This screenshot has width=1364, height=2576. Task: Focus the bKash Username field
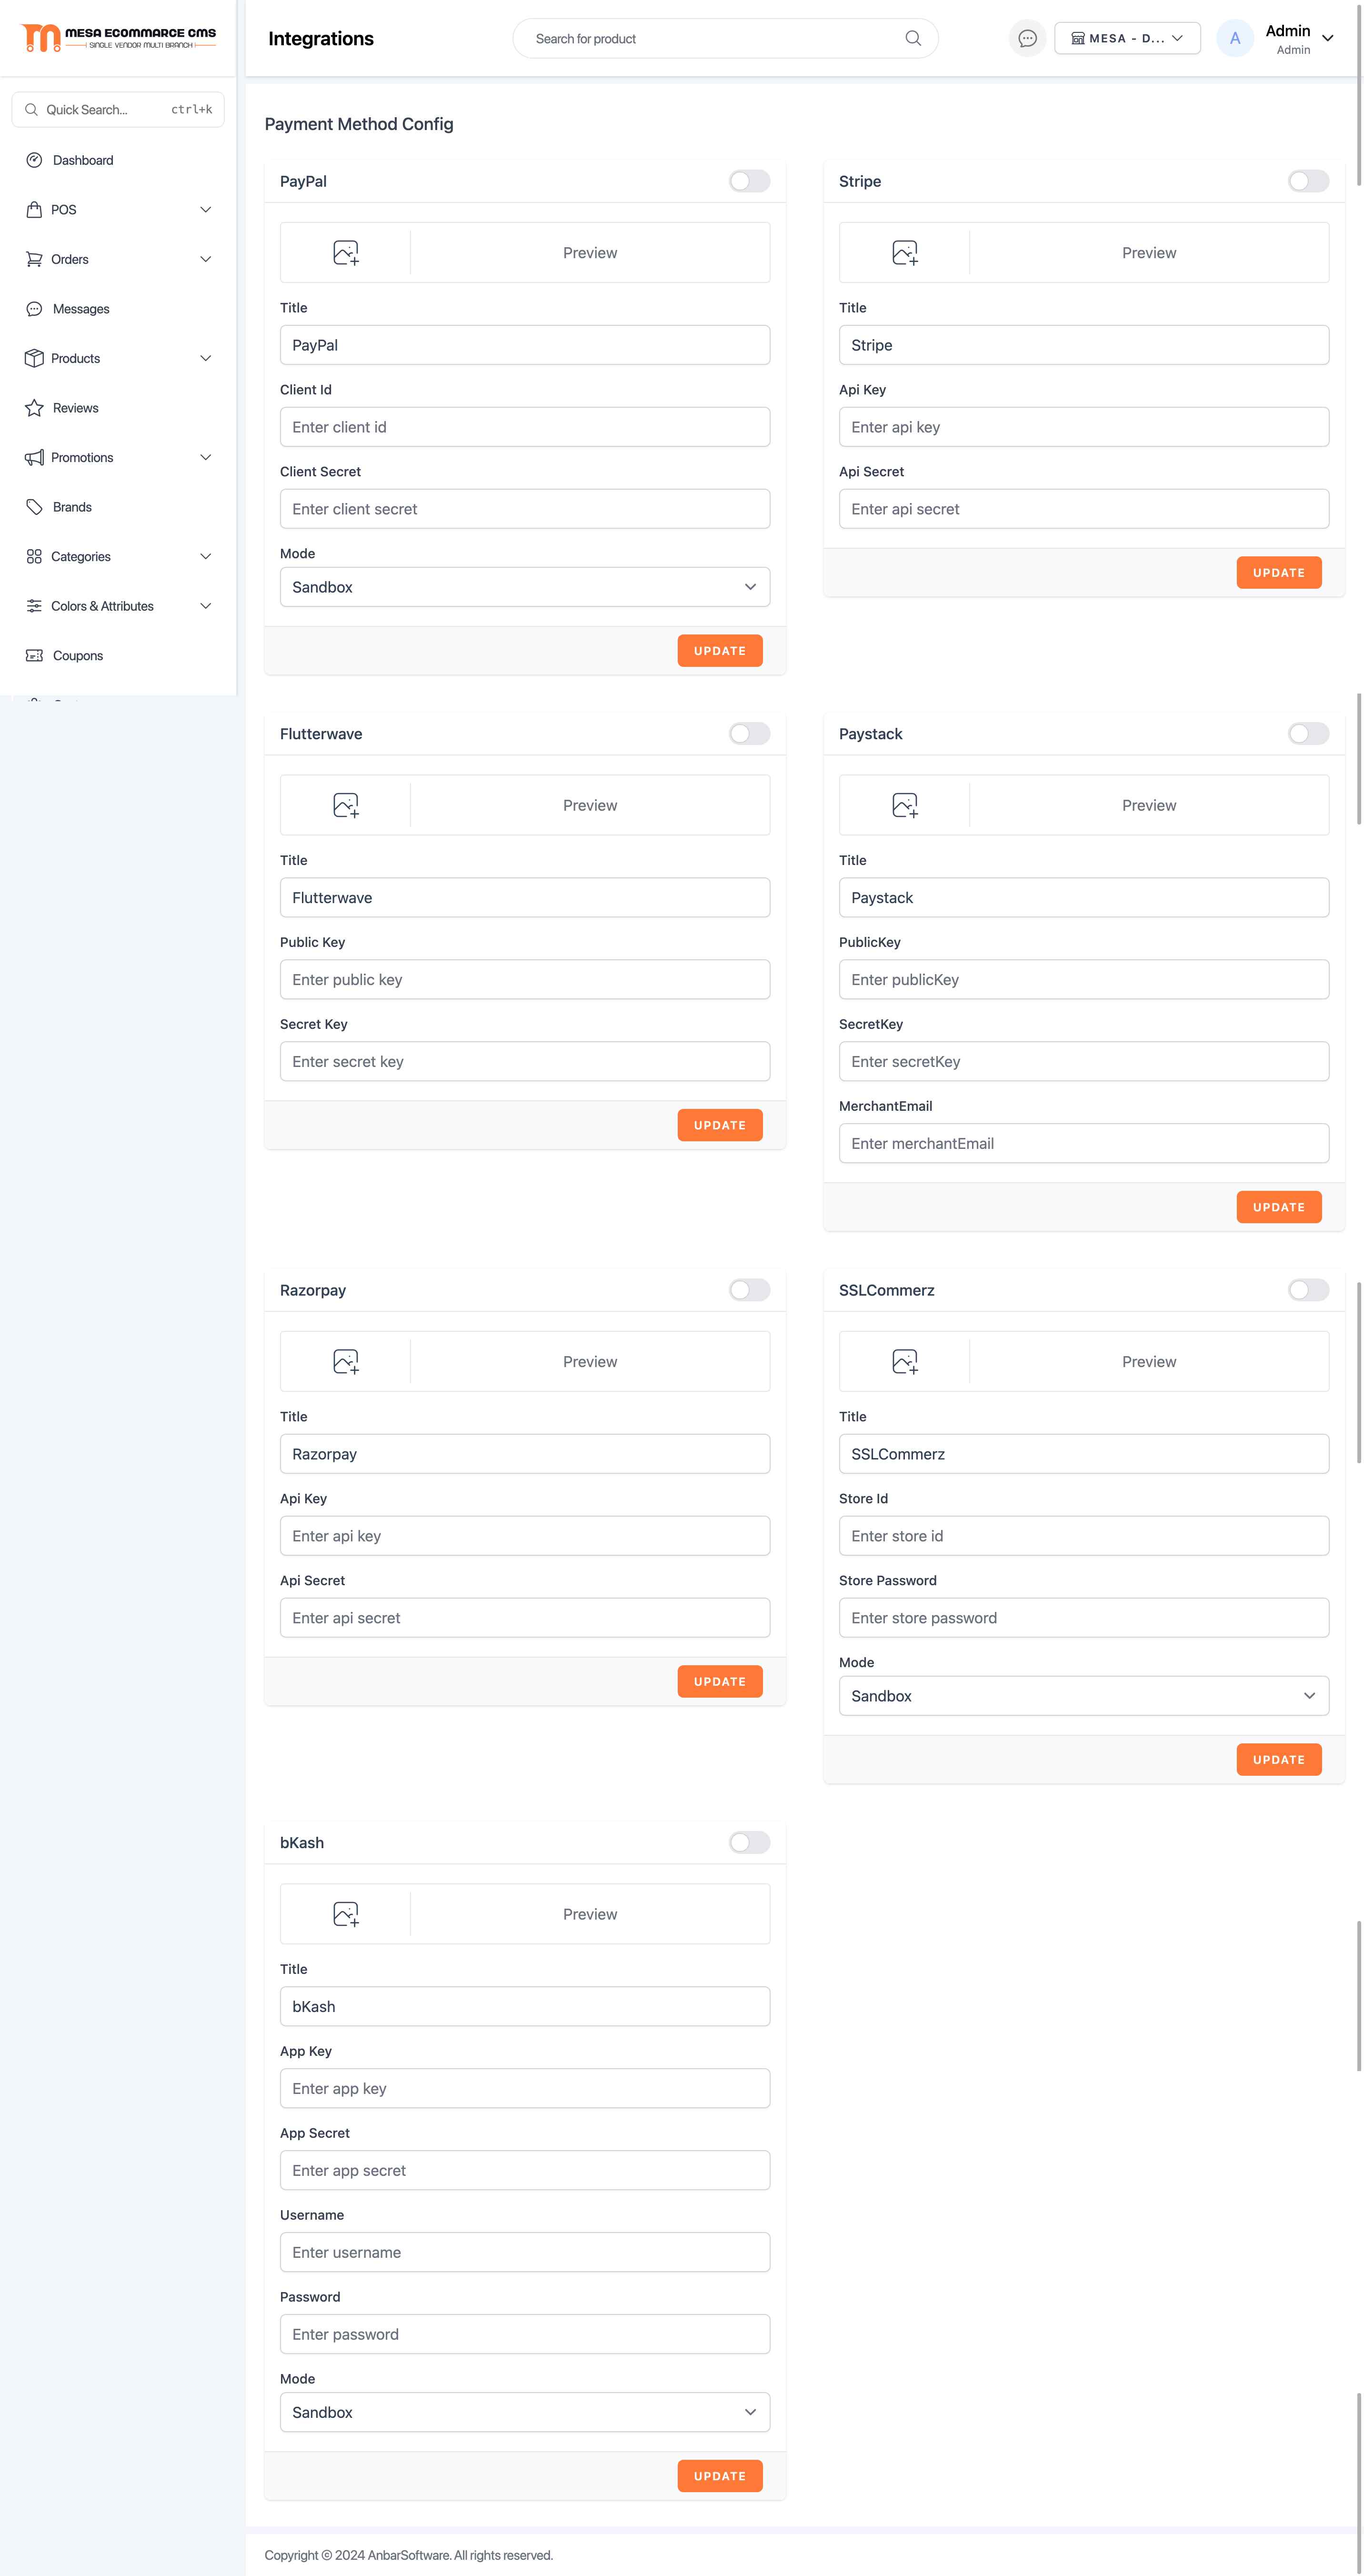(525, 2252)
